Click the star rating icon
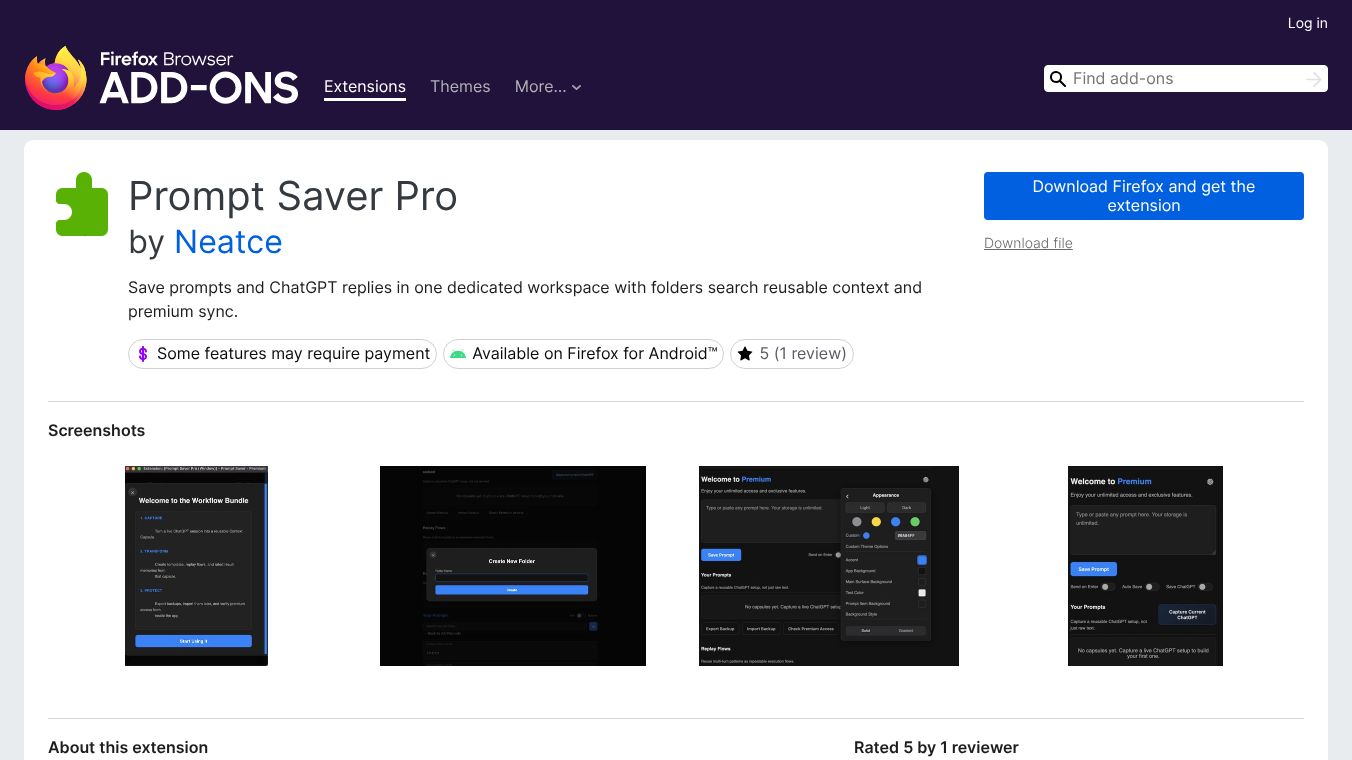This screenshot has height=760, width=1352. [x=745, y=354]
